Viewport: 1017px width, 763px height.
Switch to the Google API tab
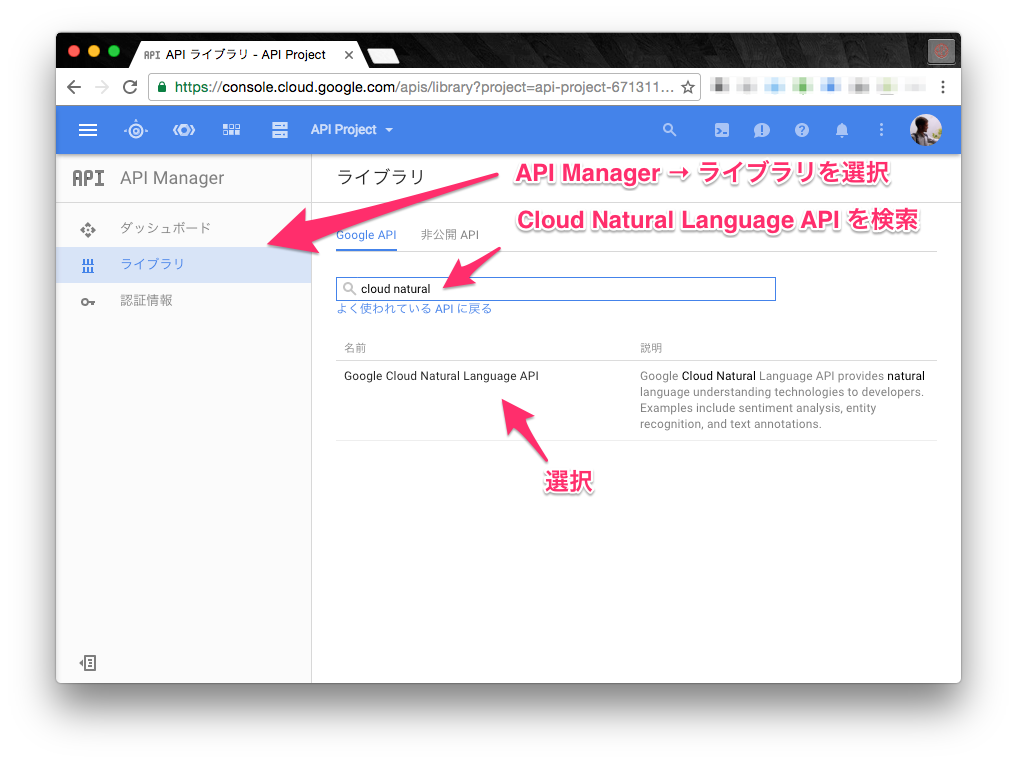pyautogui.click(x=366, y=235)
